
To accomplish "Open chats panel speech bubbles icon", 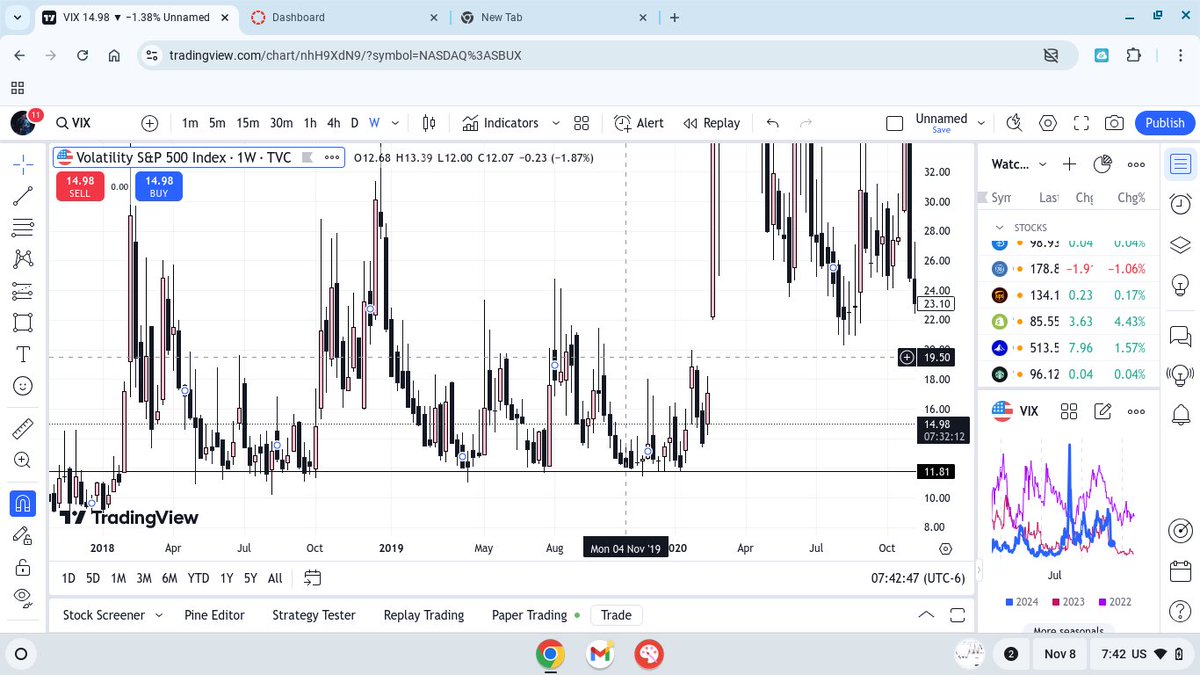I will 1180,335.
